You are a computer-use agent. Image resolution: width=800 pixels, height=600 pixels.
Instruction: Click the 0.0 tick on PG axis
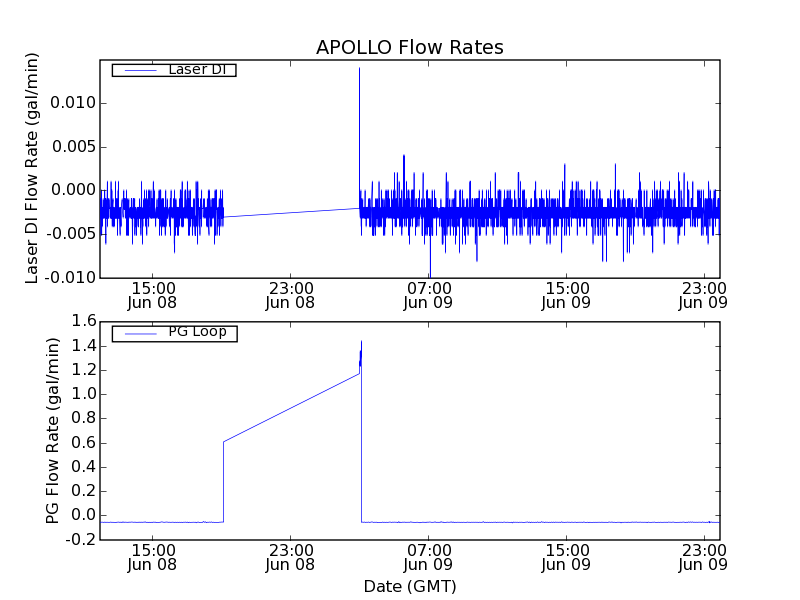tap(84, 515)
